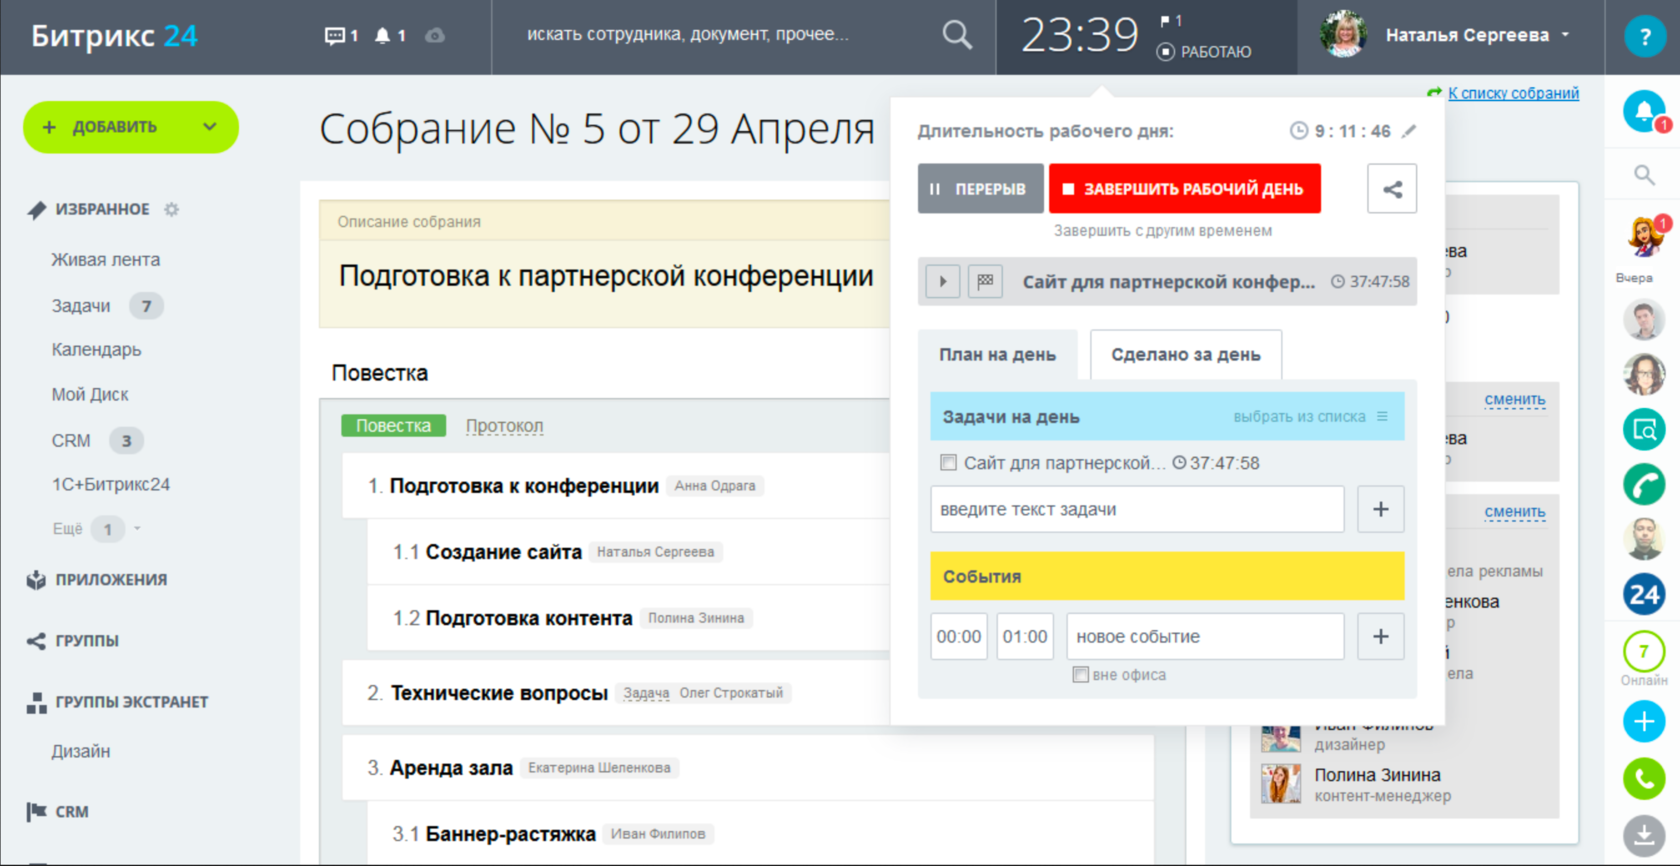Open Календарь in the sidebar
The height and width of the screenshot is (866, 1680).
[x=96, y=350]
